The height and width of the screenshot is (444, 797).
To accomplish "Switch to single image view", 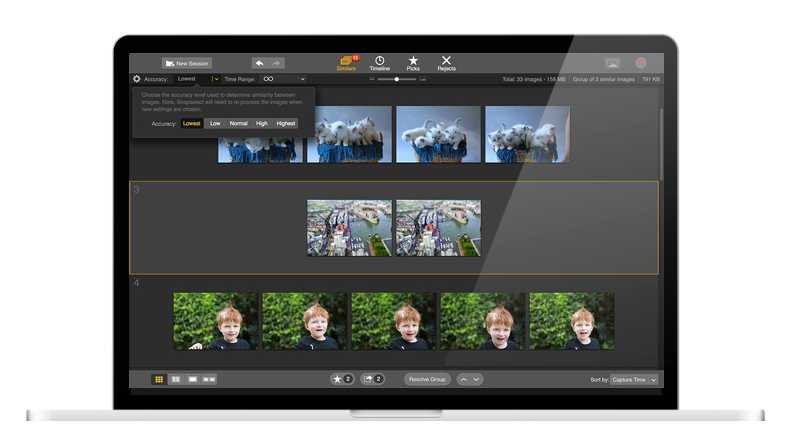I will [x=193, y=379].
